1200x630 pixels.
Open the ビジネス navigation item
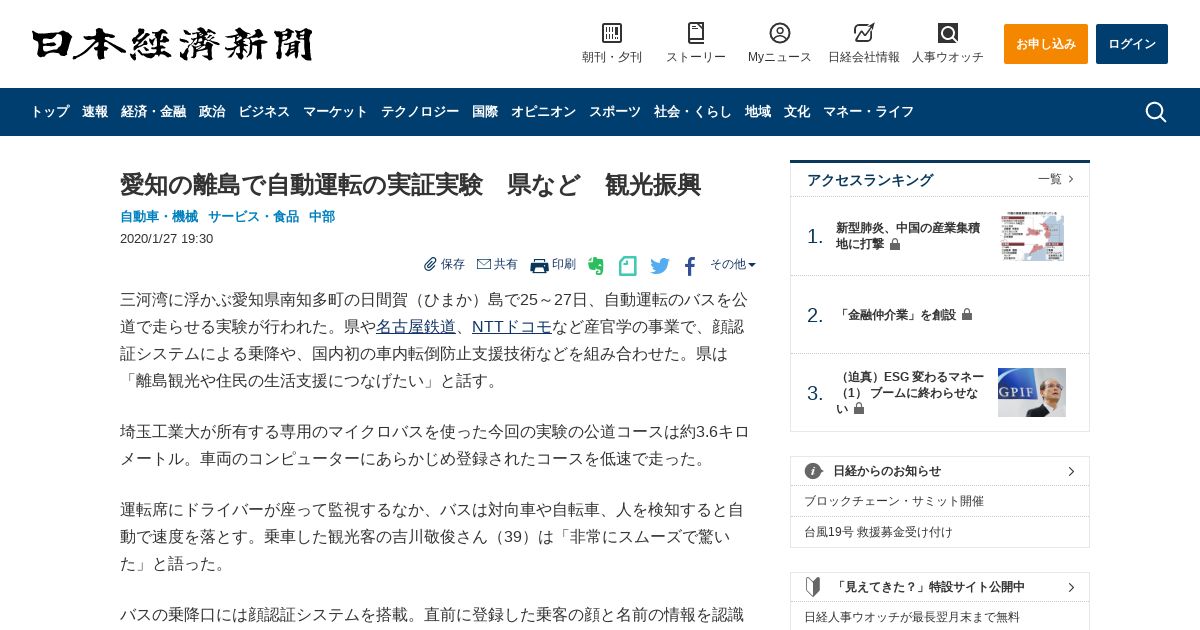click(264, 112)
